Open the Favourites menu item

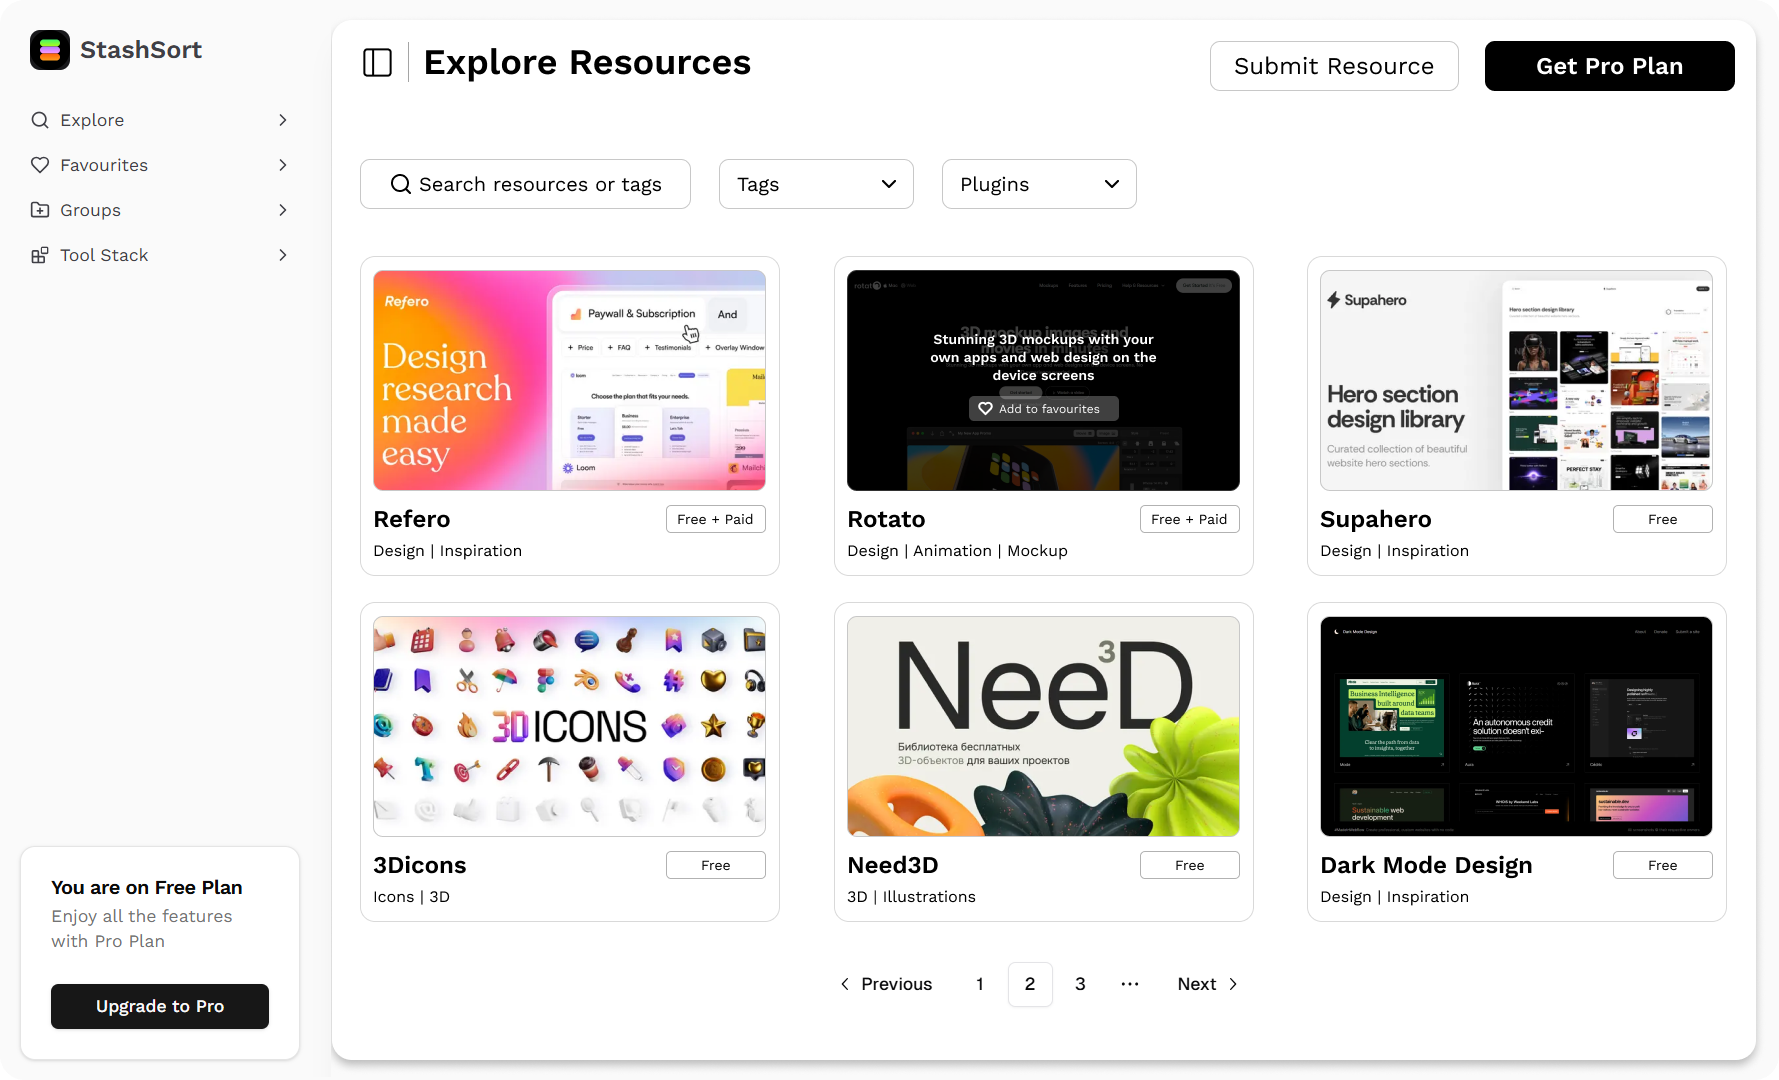160,165
